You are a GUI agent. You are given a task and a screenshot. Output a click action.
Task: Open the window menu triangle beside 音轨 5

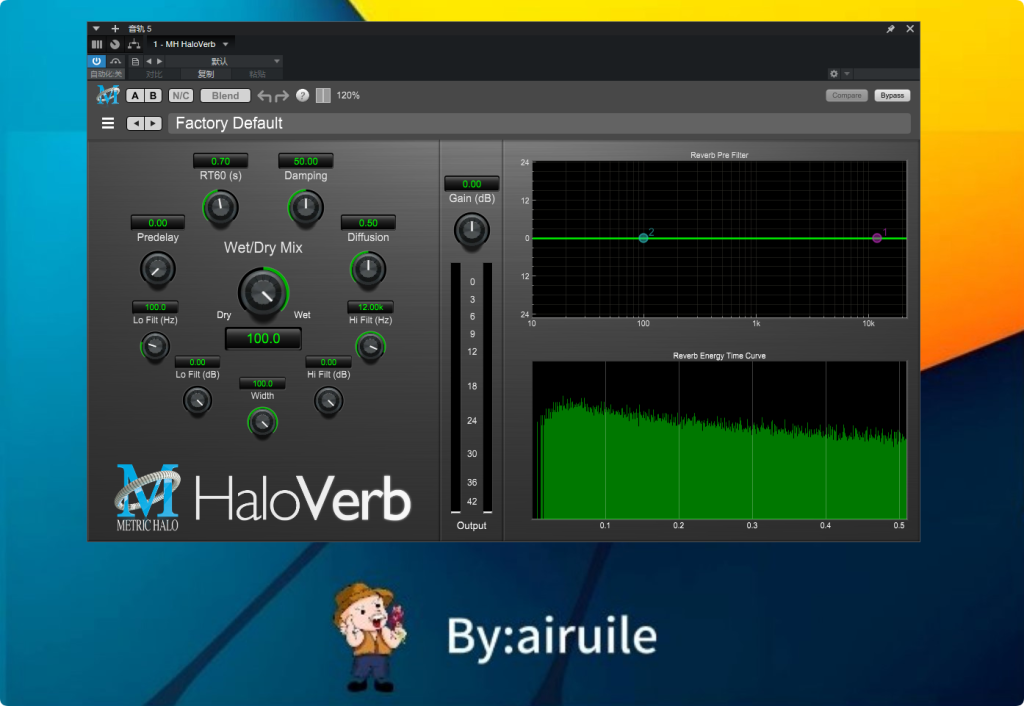96,29
